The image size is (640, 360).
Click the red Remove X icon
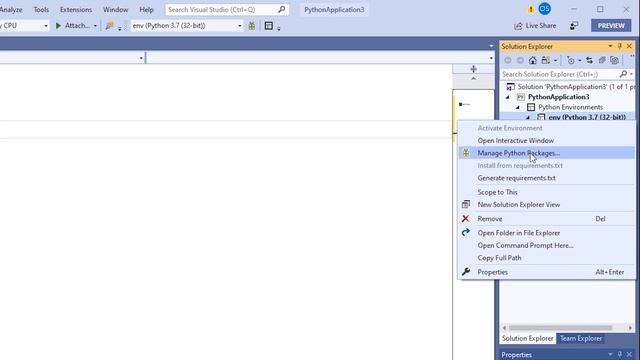[x=465, y=219]
